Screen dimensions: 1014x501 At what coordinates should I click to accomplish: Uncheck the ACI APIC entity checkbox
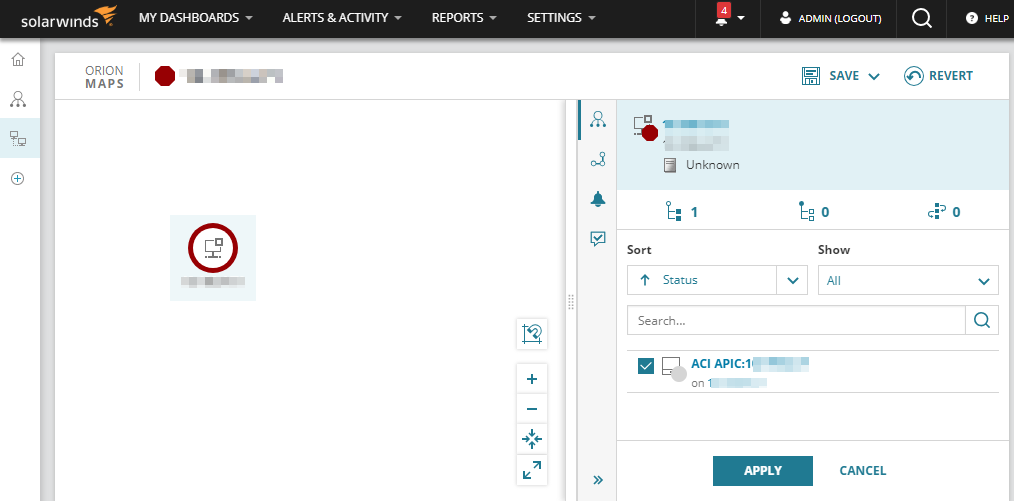(646, 366)
